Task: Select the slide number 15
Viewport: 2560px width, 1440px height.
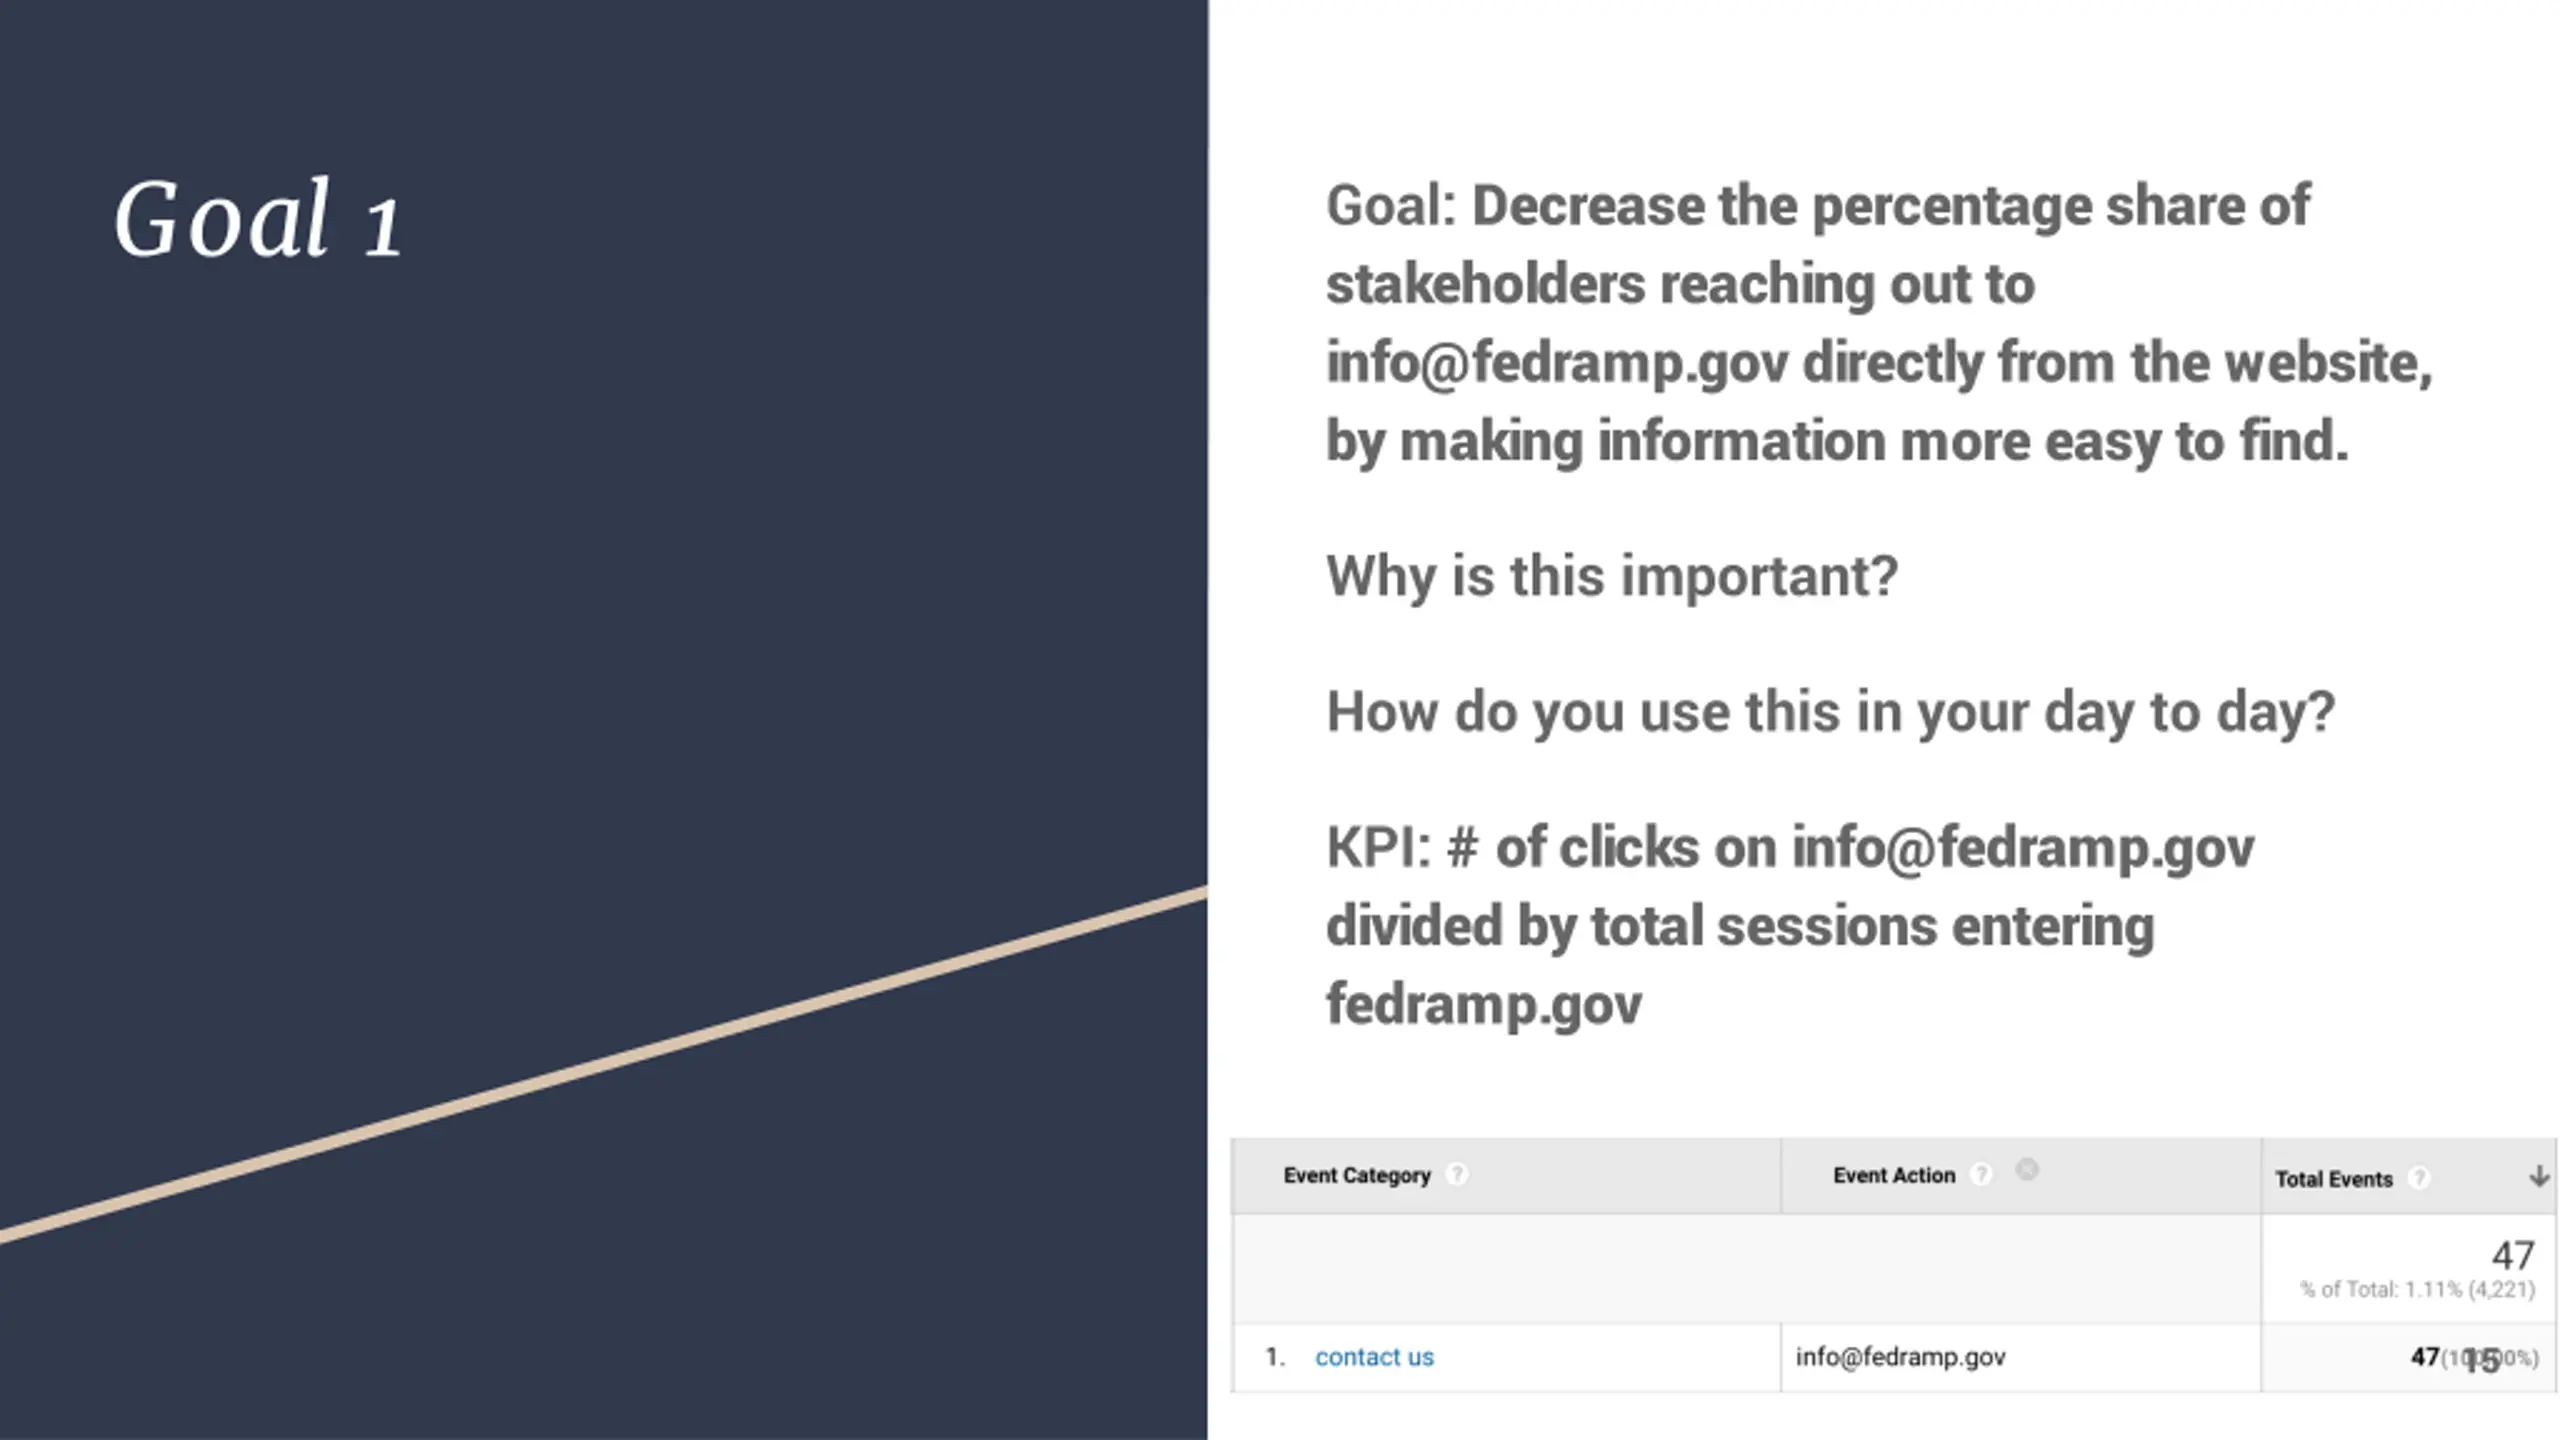Action: coord(2482,1360)
